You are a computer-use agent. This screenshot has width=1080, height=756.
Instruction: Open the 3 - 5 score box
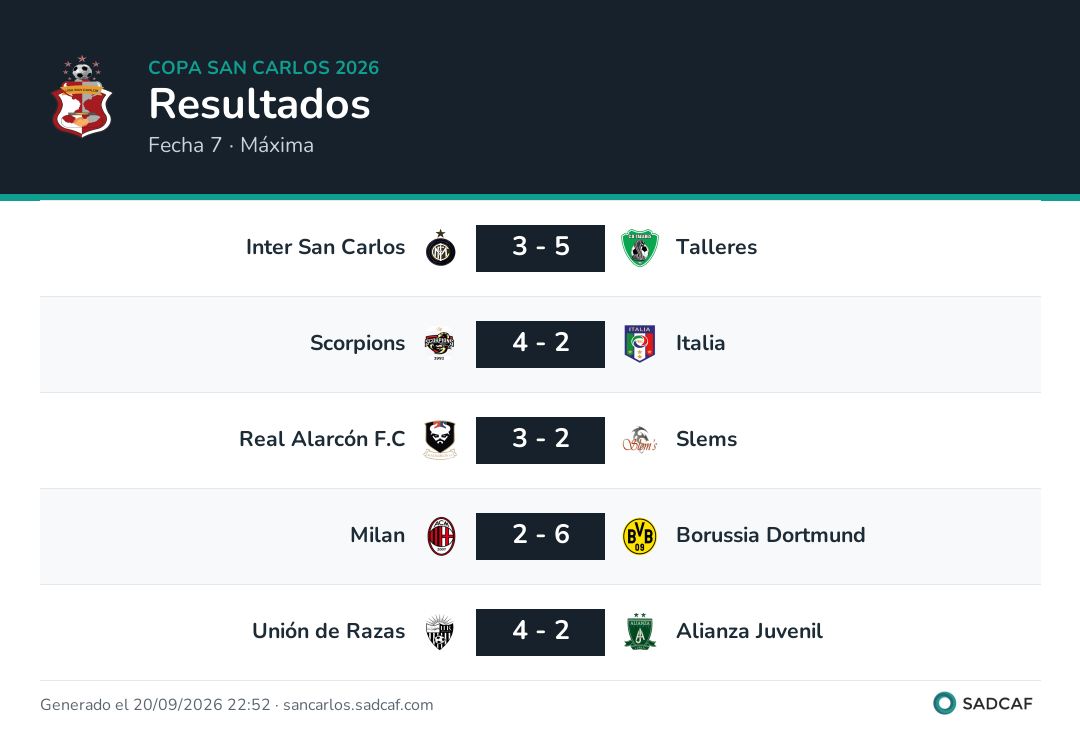(x=540, y=248)
